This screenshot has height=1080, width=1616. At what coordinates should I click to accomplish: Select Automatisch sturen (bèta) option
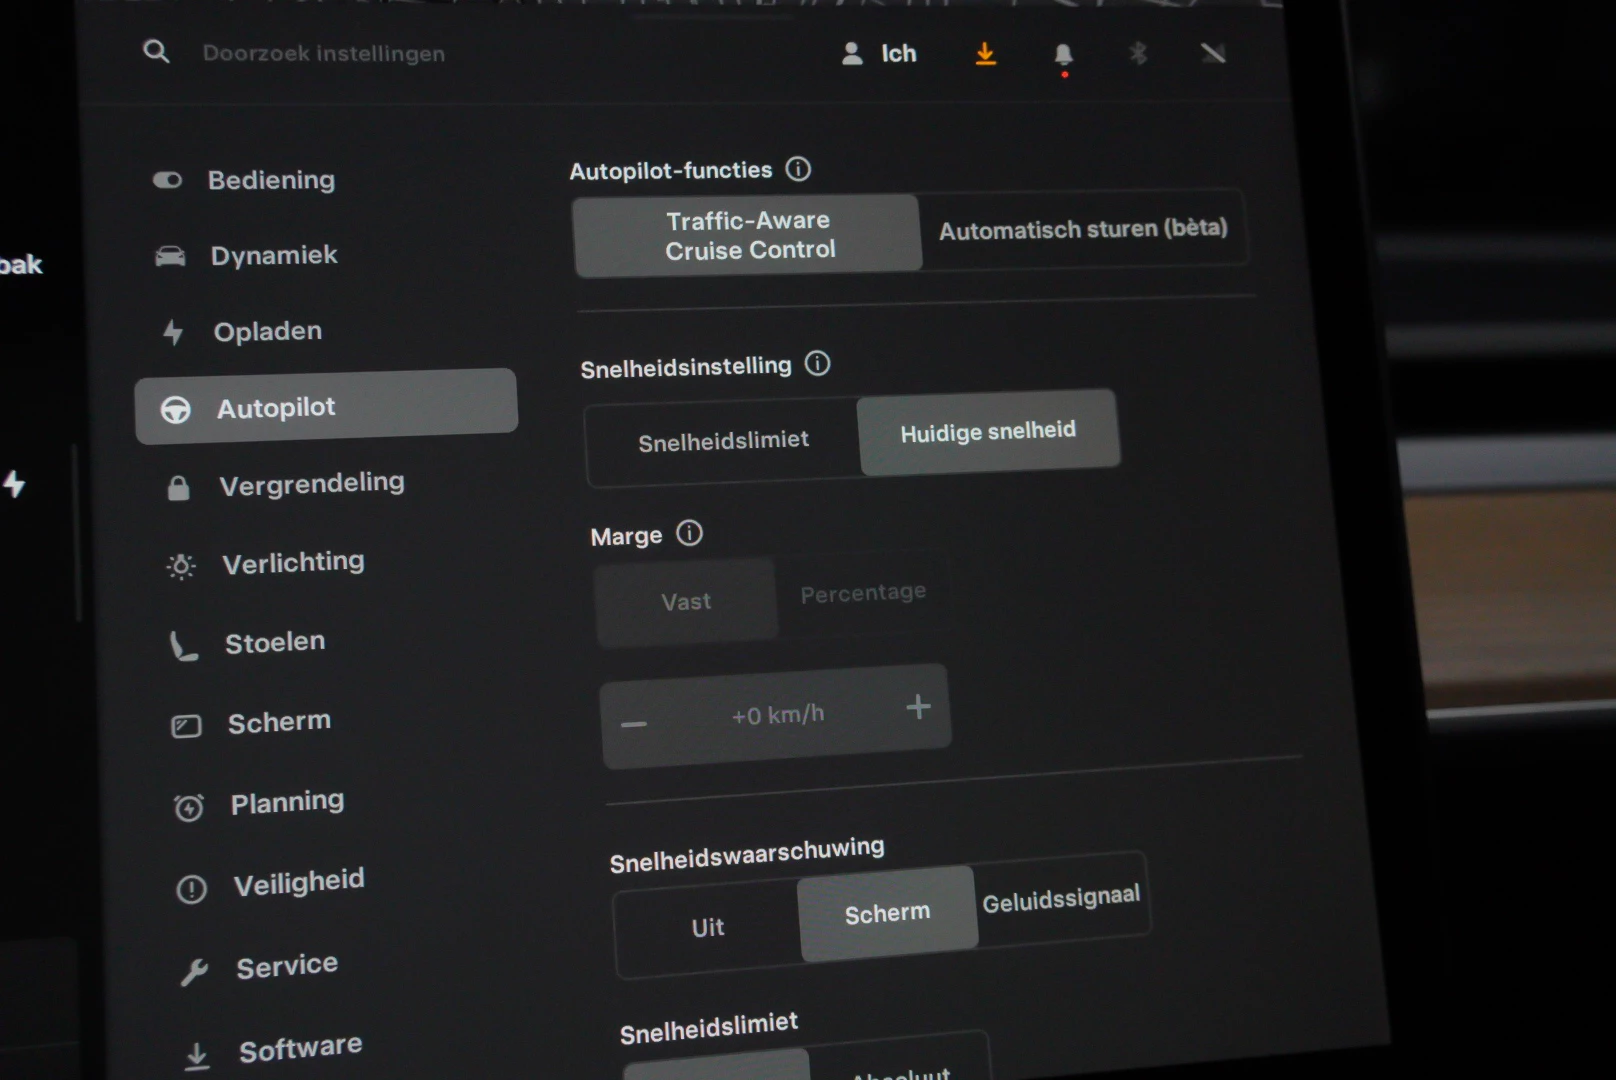point(1082,229)
